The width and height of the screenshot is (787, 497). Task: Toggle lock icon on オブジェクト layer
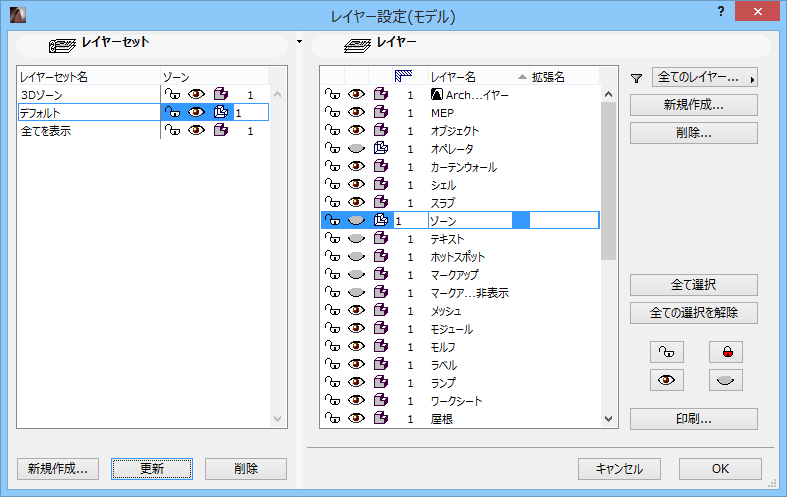point(332,131)
